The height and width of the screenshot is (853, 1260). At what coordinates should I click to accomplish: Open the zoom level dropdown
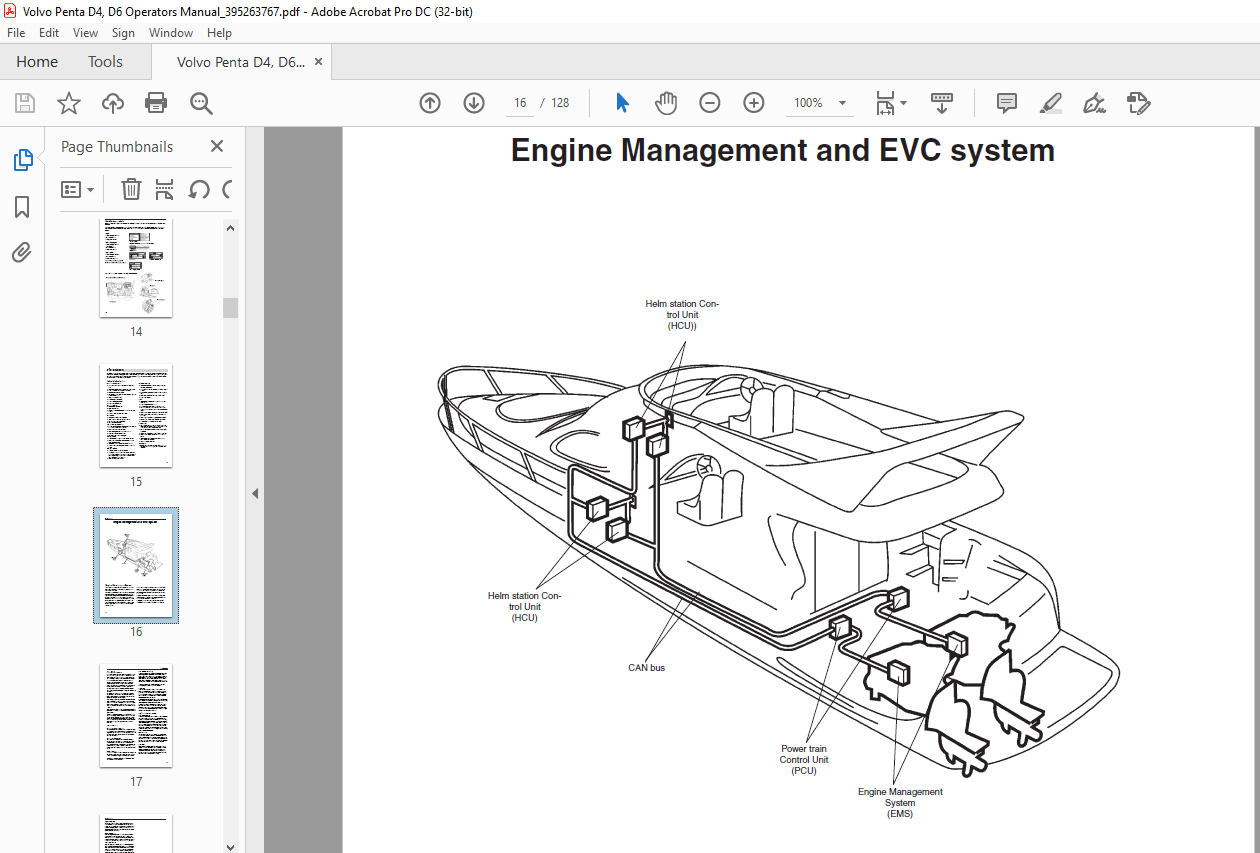842,103
